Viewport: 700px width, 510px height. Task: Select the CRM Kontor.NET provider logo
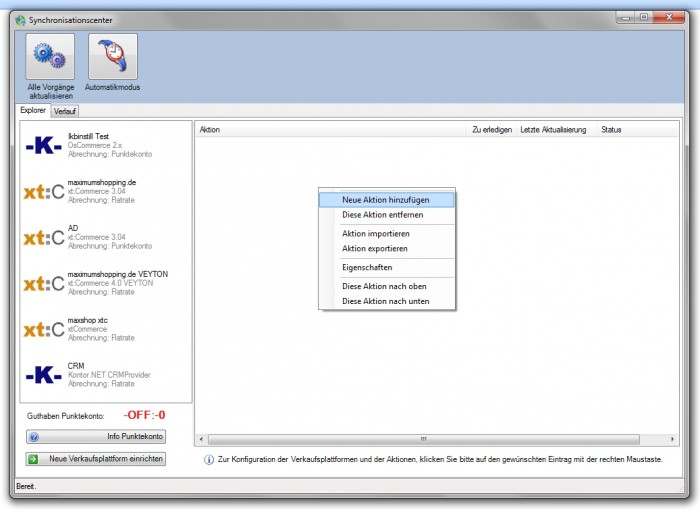coord(43,375)
